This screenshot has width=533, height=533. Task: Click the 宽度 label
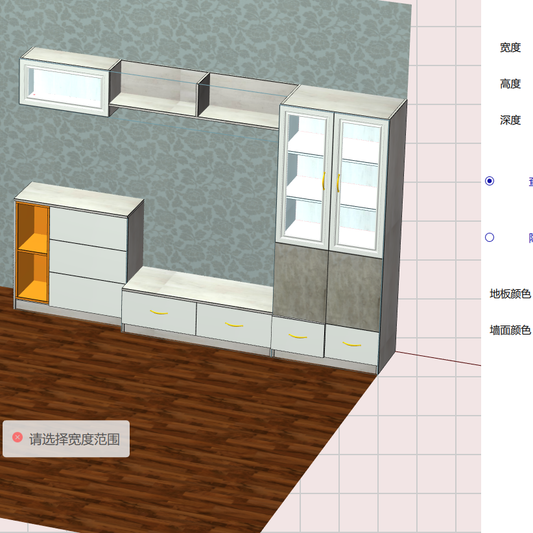(510, 48)
